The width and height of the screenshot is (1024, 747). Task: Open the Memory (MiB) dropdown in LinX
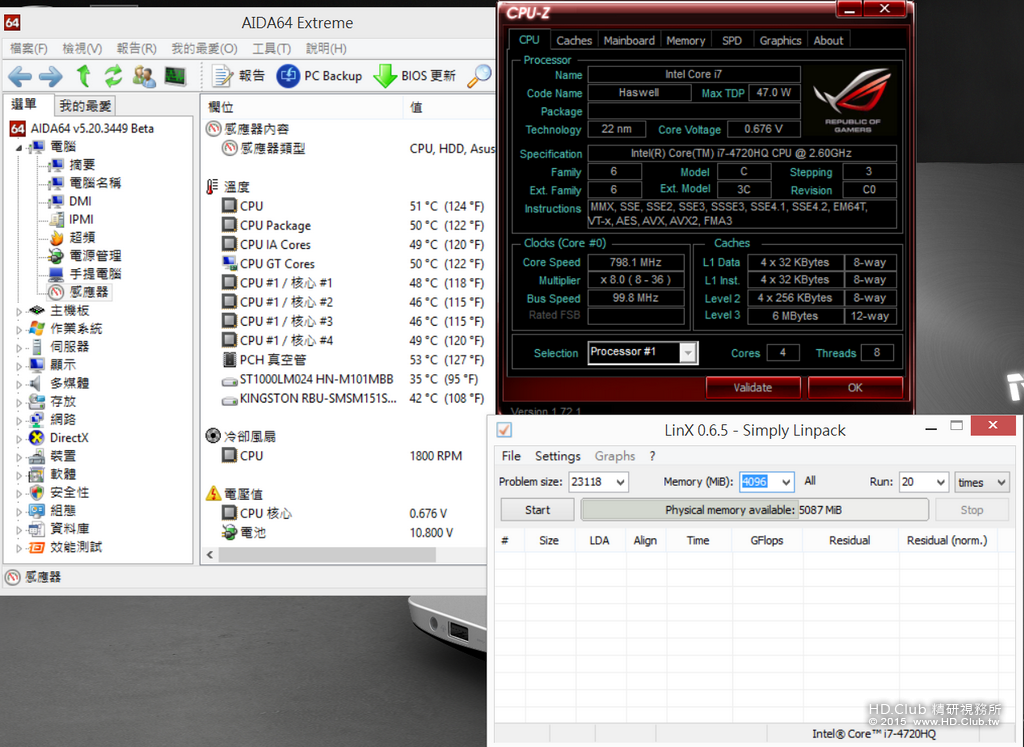786,483
